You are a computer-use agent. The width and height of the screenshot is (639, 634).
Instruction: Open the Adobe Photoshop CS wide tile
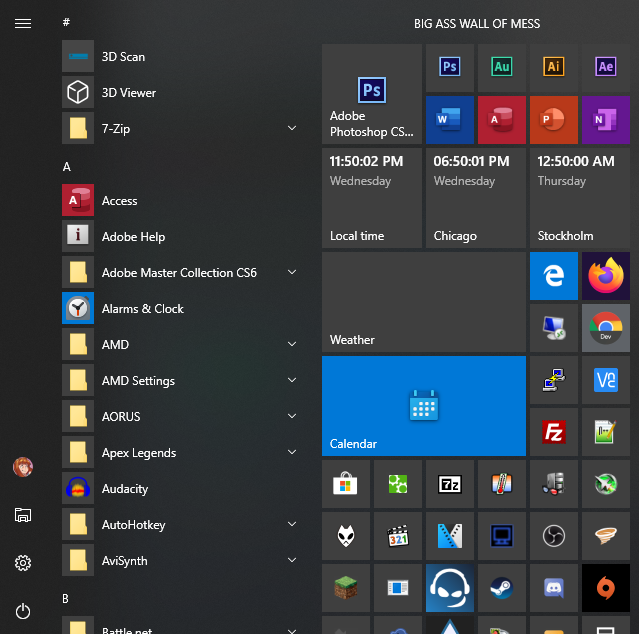[372, 94]
